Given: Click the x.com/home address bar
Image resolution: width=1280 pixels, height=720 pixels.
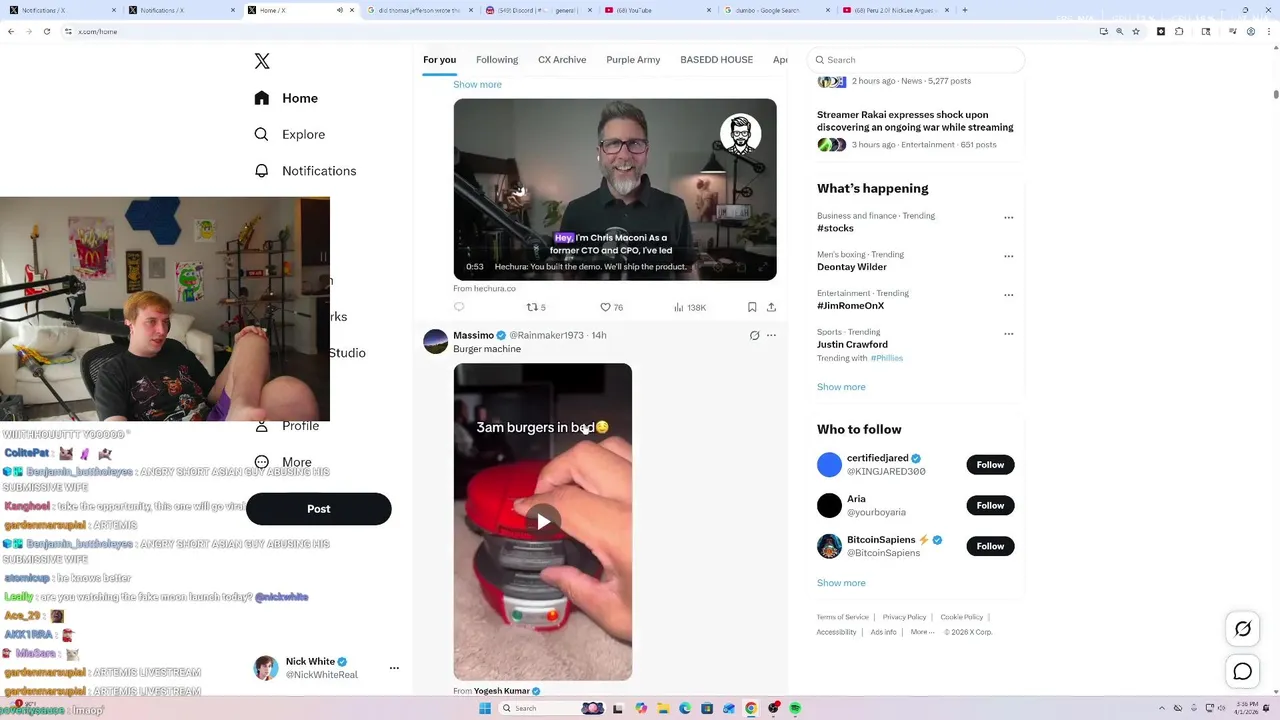Looking at the screenshot, I should click(x=580, y=31).
